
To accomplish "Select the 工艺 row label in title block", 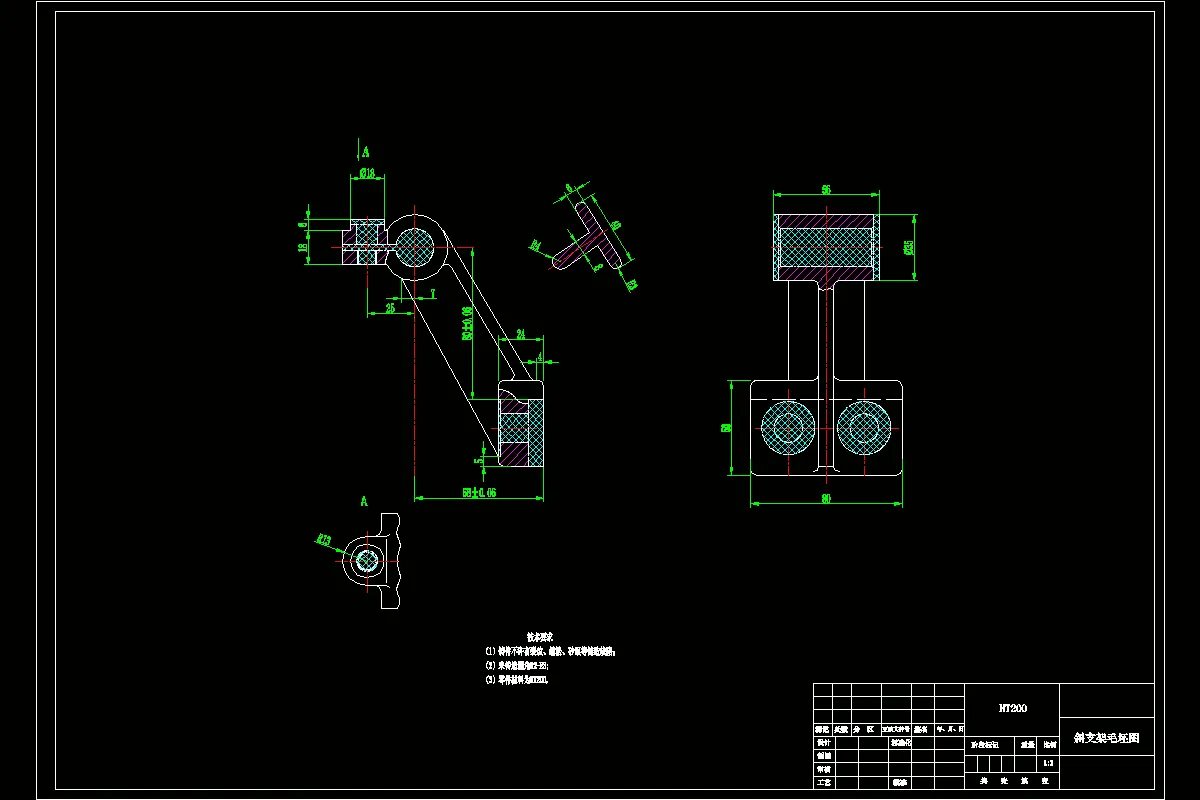I will point(823,782).
